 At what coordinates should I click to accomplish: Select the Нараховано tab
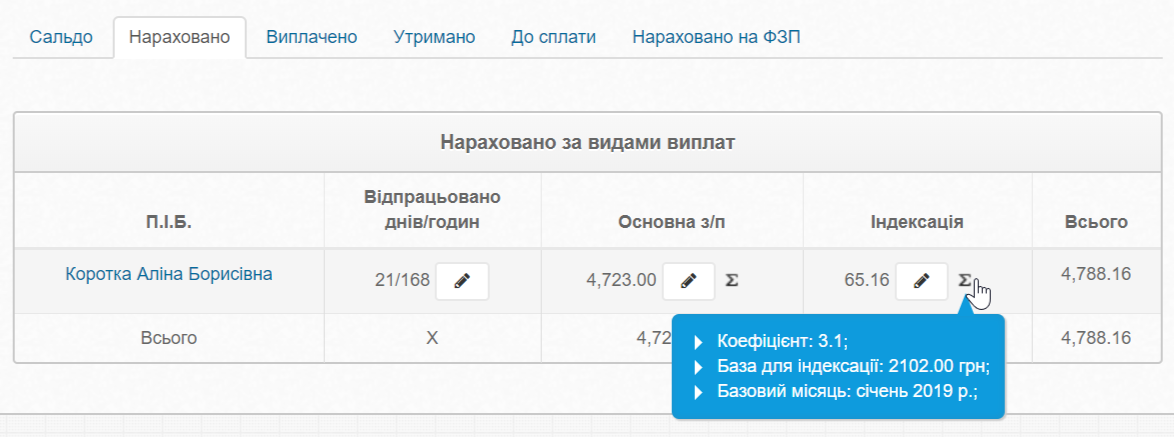tap(179, 38)
